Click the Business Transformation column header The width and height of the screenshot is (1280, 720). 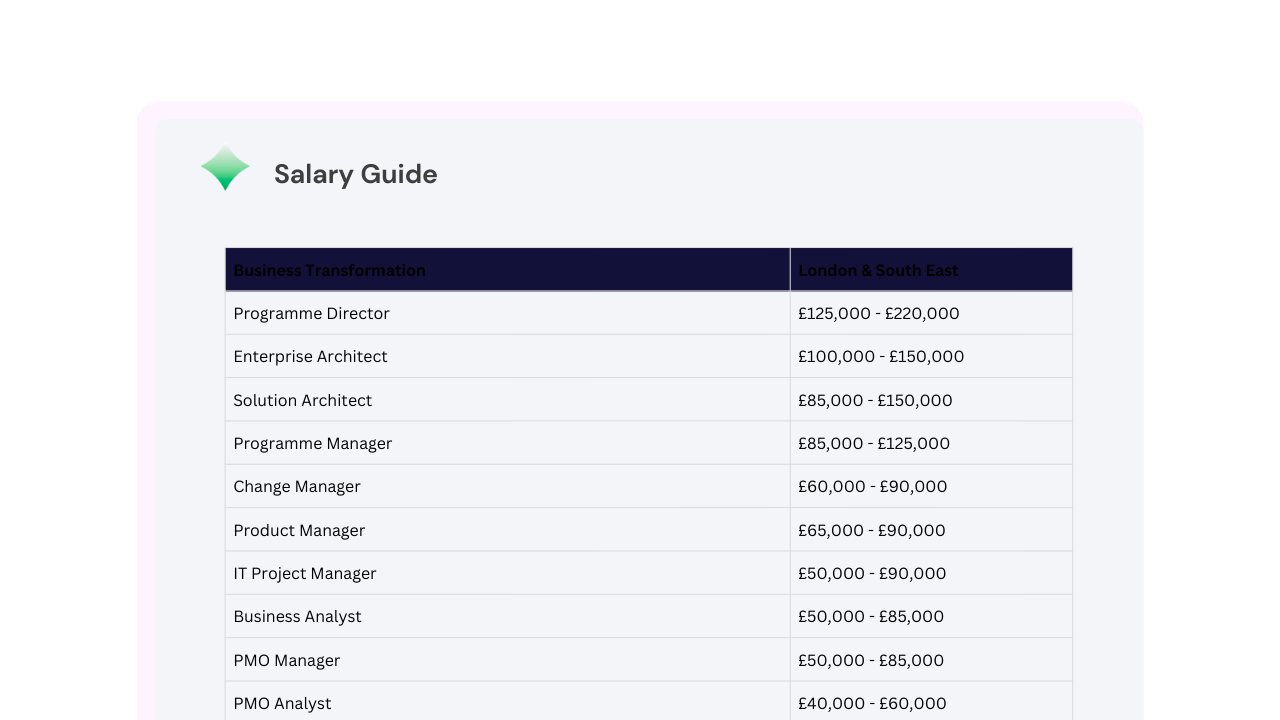(x=329, y=270)
